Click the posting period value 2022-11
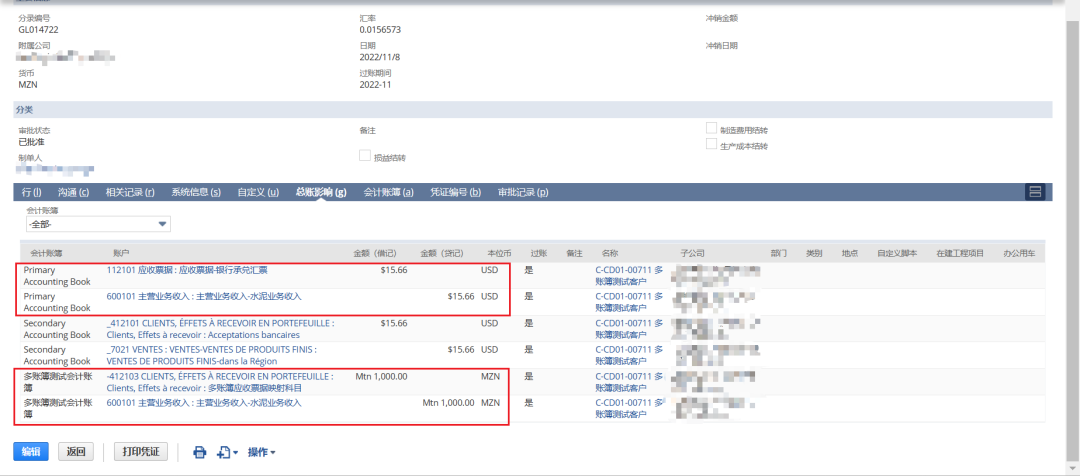Viewport: 1080px width, 476px height. point(375,85)
